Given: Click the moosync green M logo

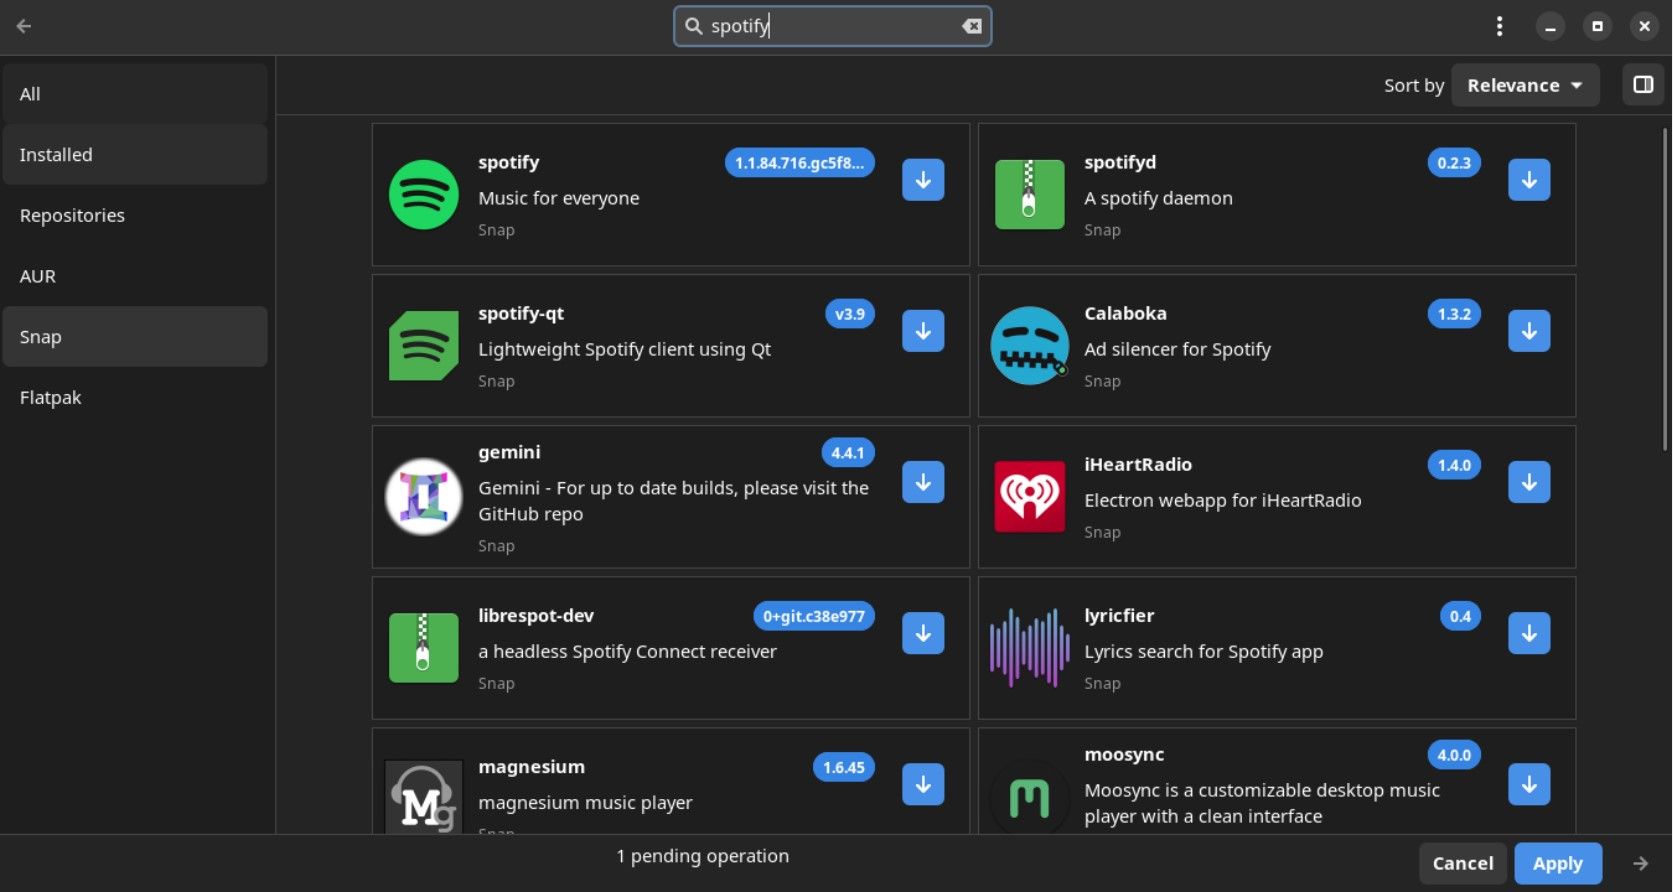Looking at the screenshot, I should coord(1030,799).
